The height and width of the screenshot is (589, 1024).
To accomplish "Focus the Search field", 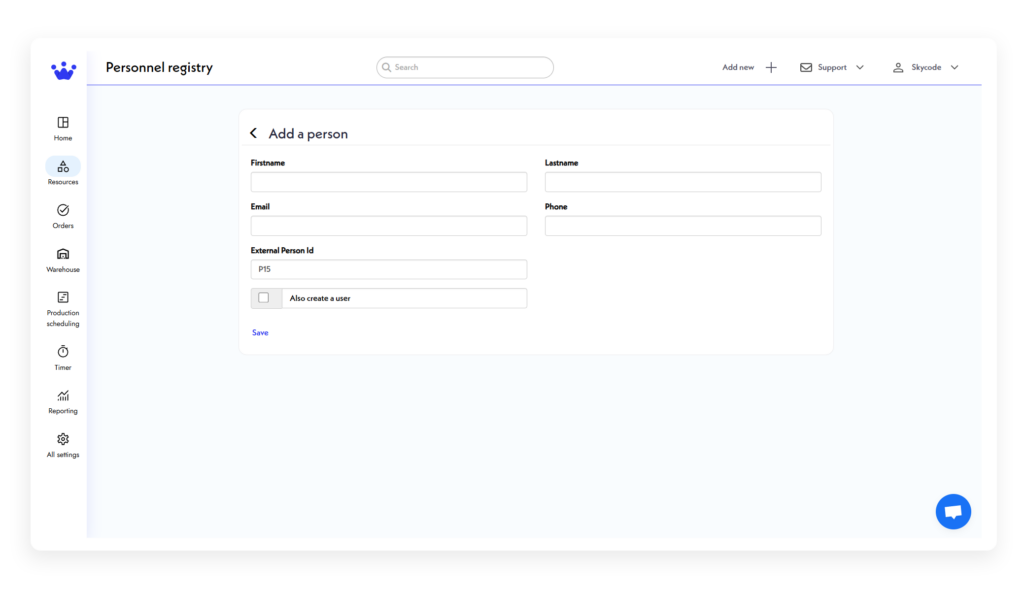I will click(x=465, y=67).
